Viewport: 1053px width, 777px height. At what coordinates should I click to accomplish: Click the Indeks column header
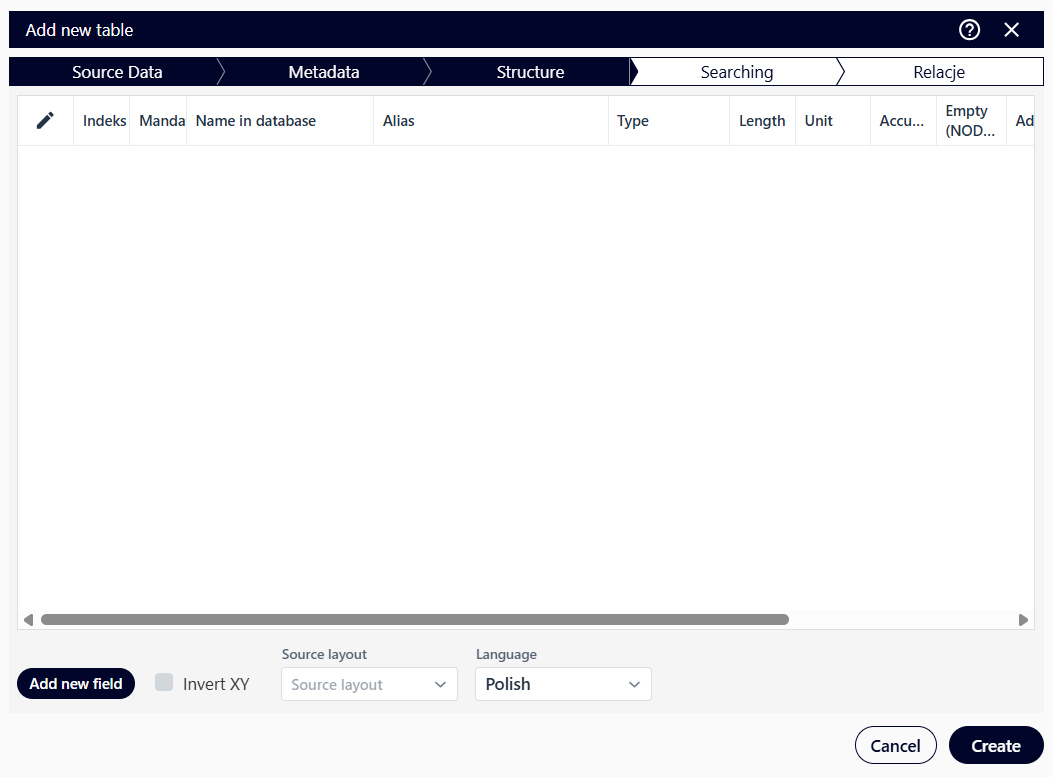tap(103, 120)
